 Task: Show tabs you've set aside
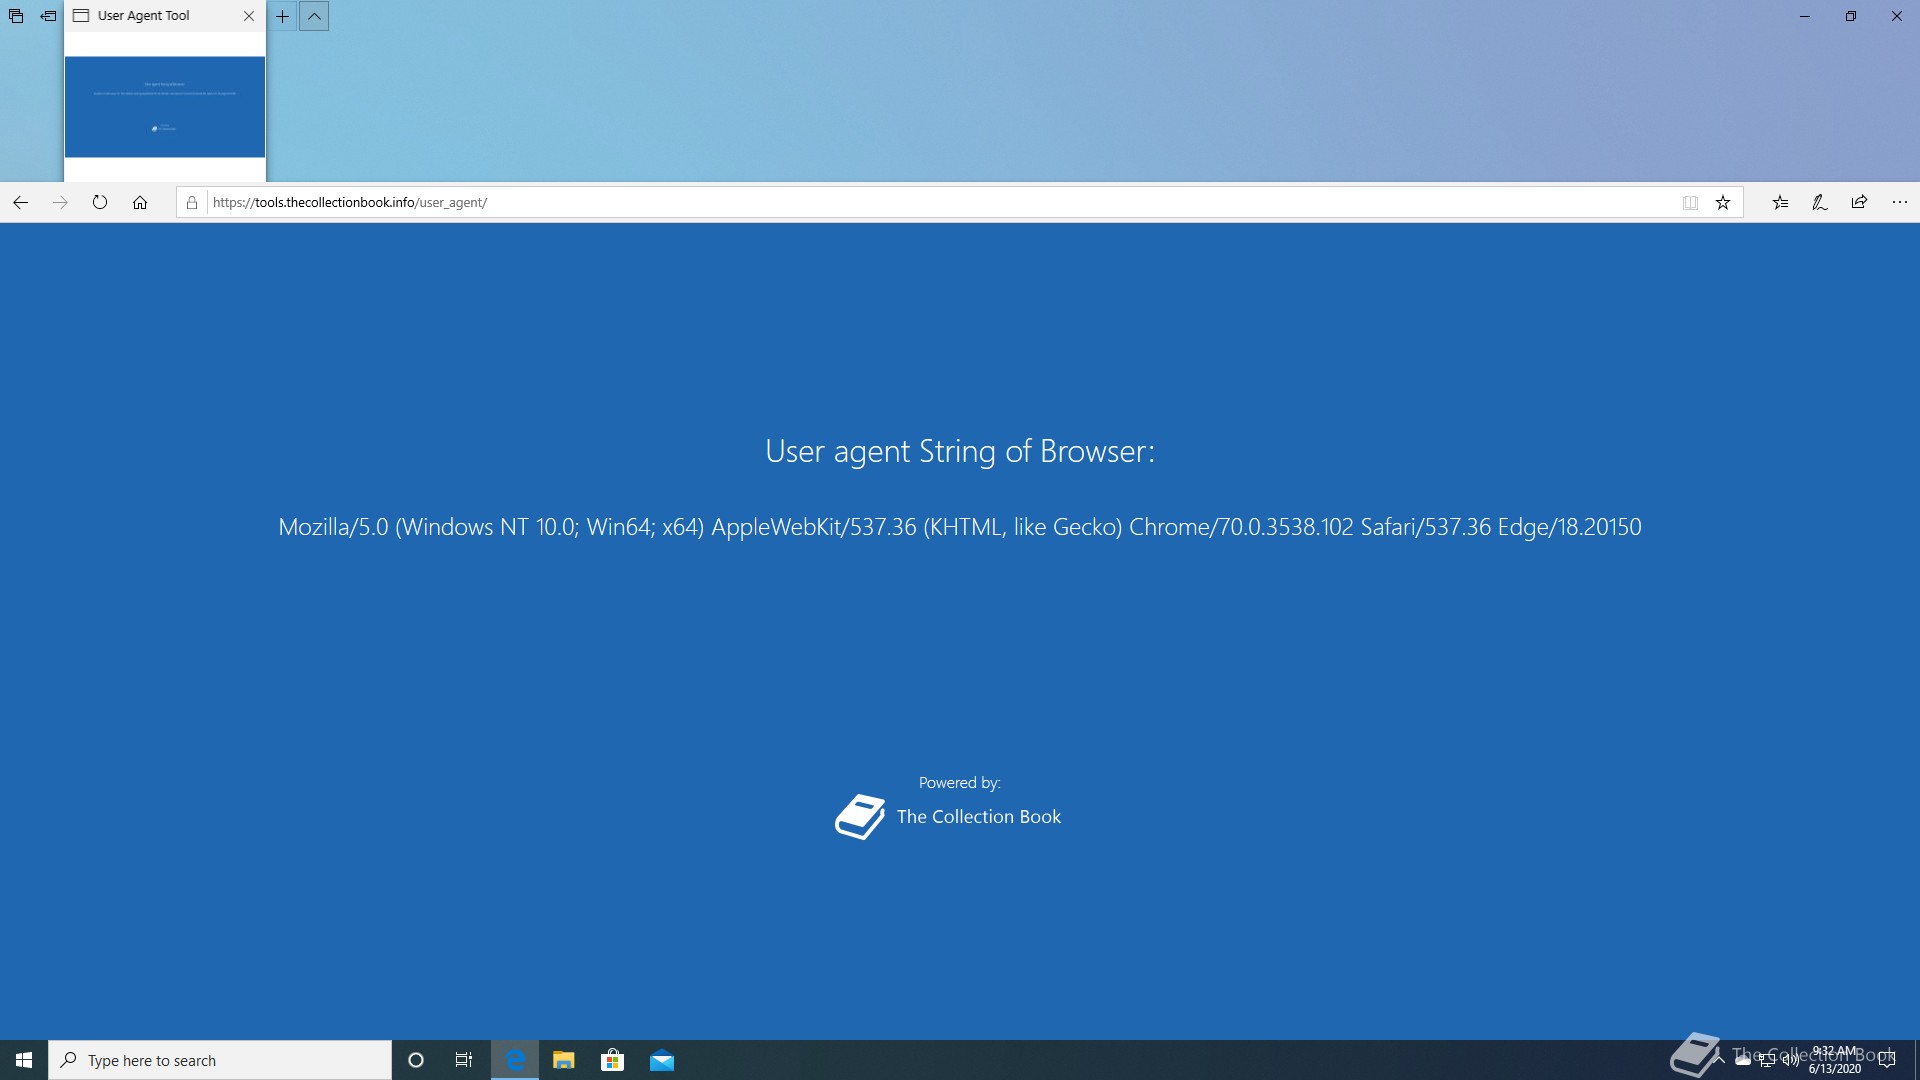point(16,16)
